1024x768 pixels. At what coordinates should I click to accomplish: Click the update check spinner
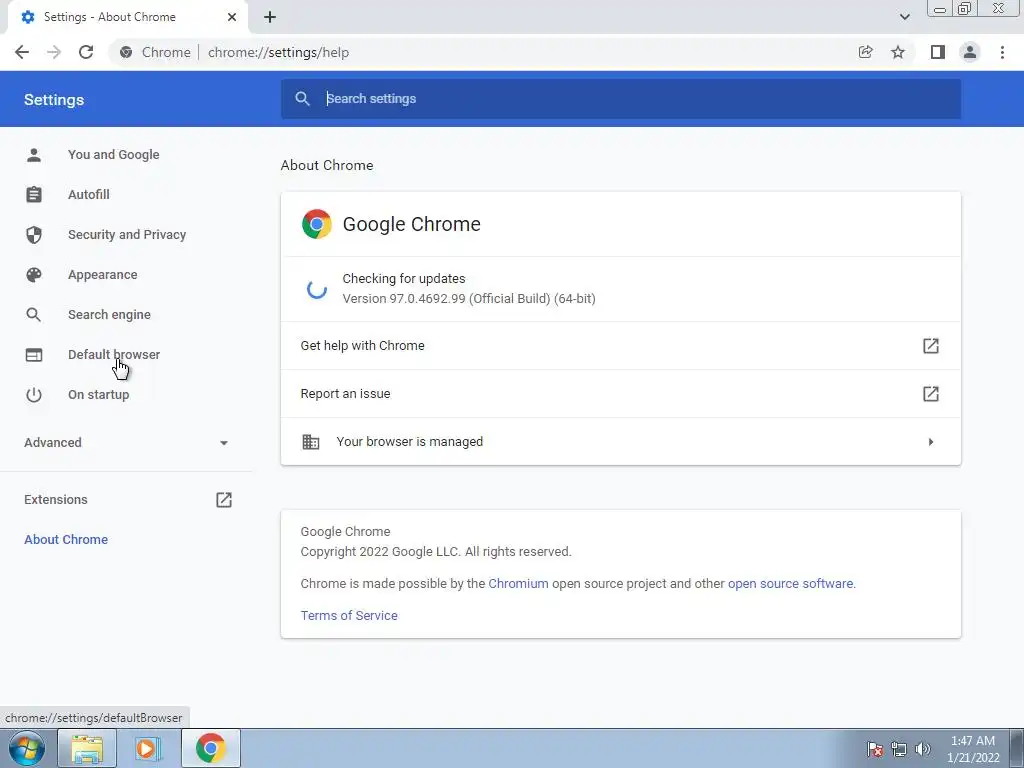point(317,289)
